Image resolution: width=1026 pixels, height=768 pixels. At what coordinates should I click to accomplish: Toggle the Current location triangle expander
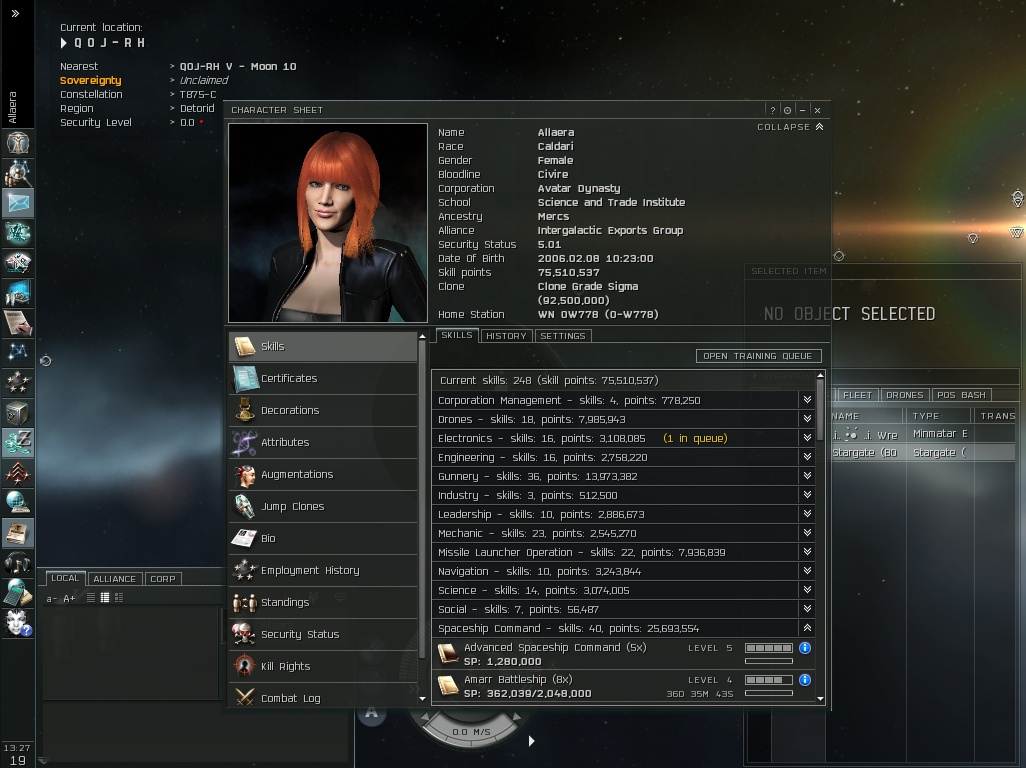(x=63, y=43)
